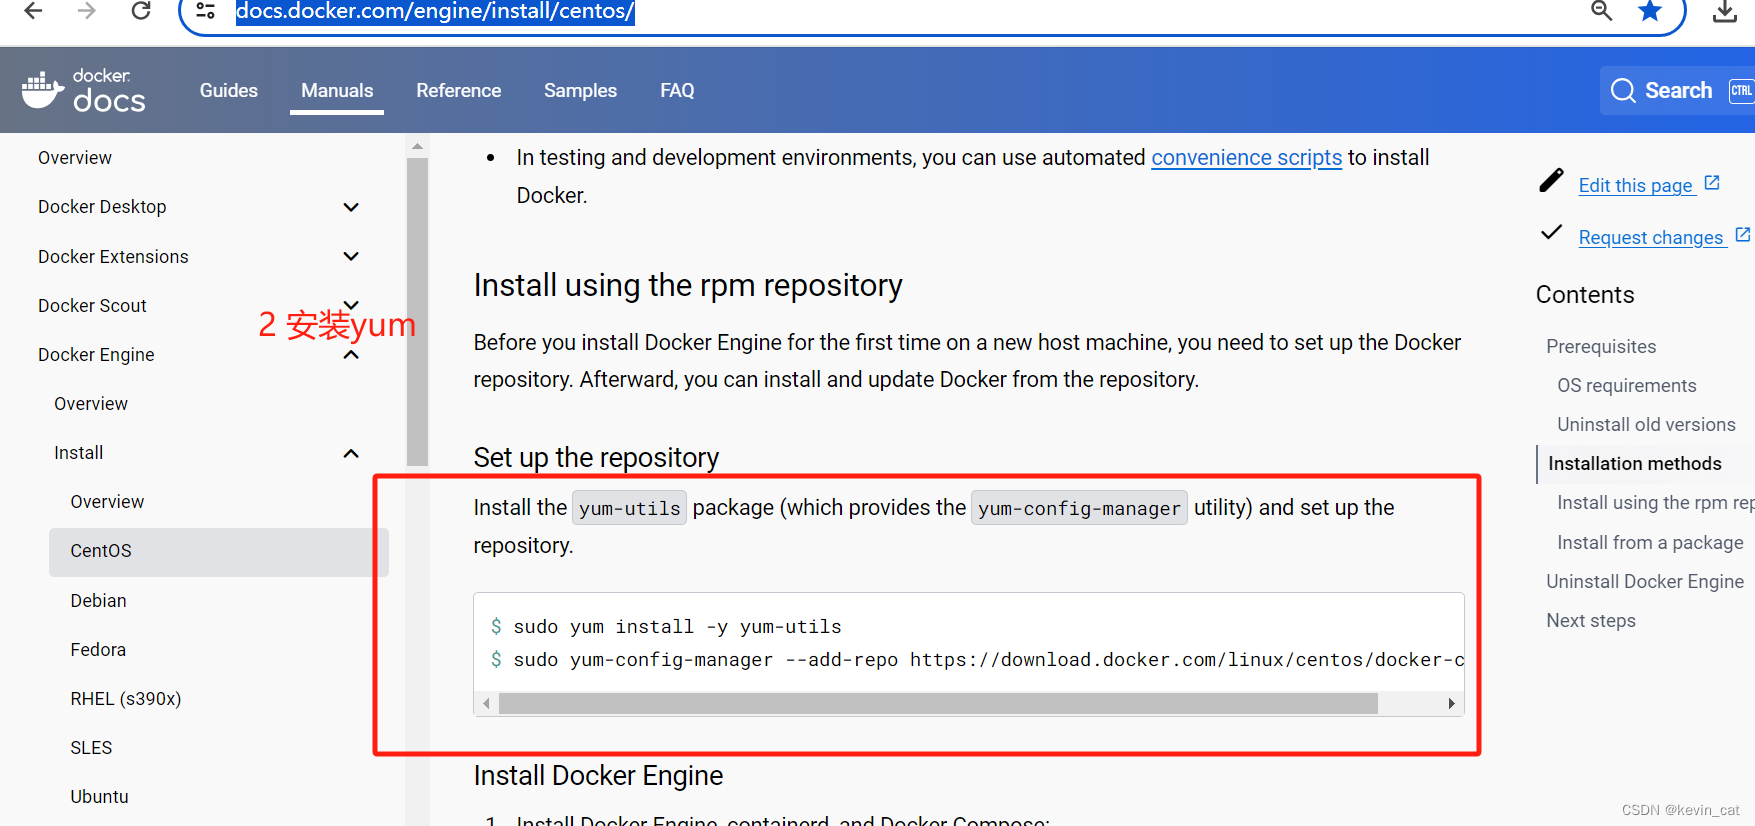This screenshot has height=826, width=1755.
Task: Click the Search magnifier icon
Action: tap(1623, 91)
